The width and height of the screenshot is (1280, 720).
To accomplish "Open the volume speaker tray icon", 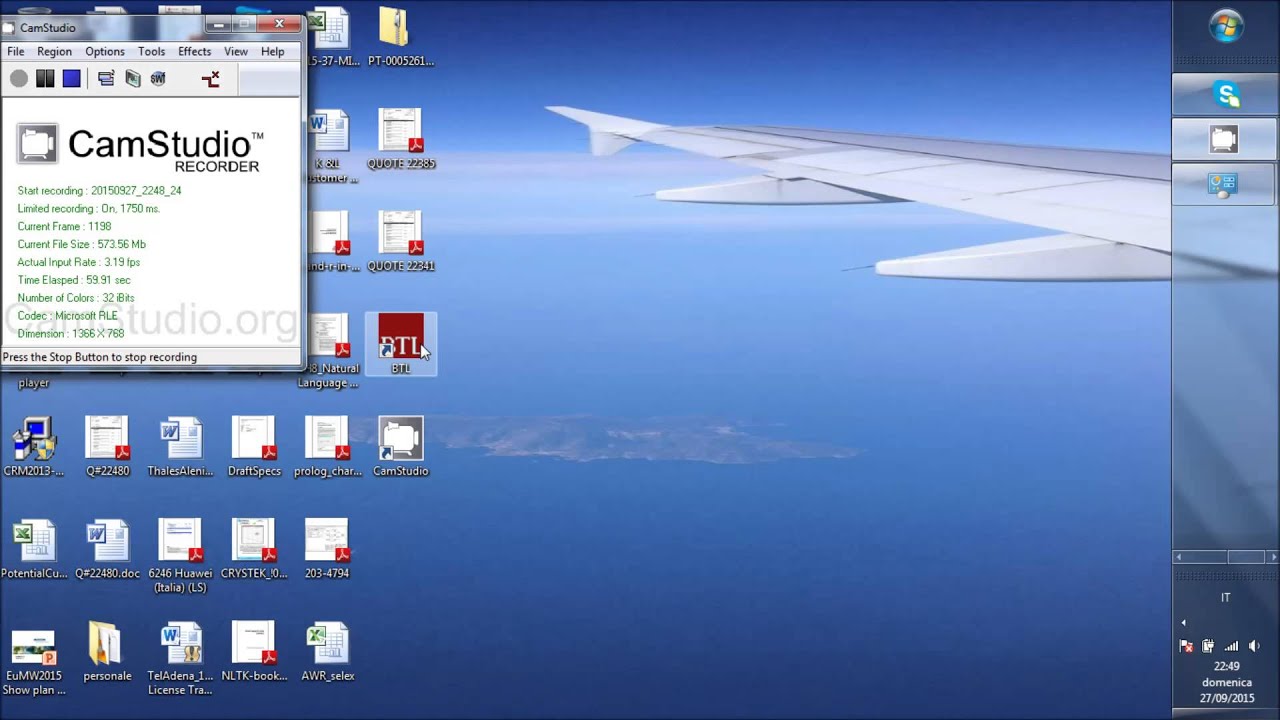I will tap(1254, 646).
